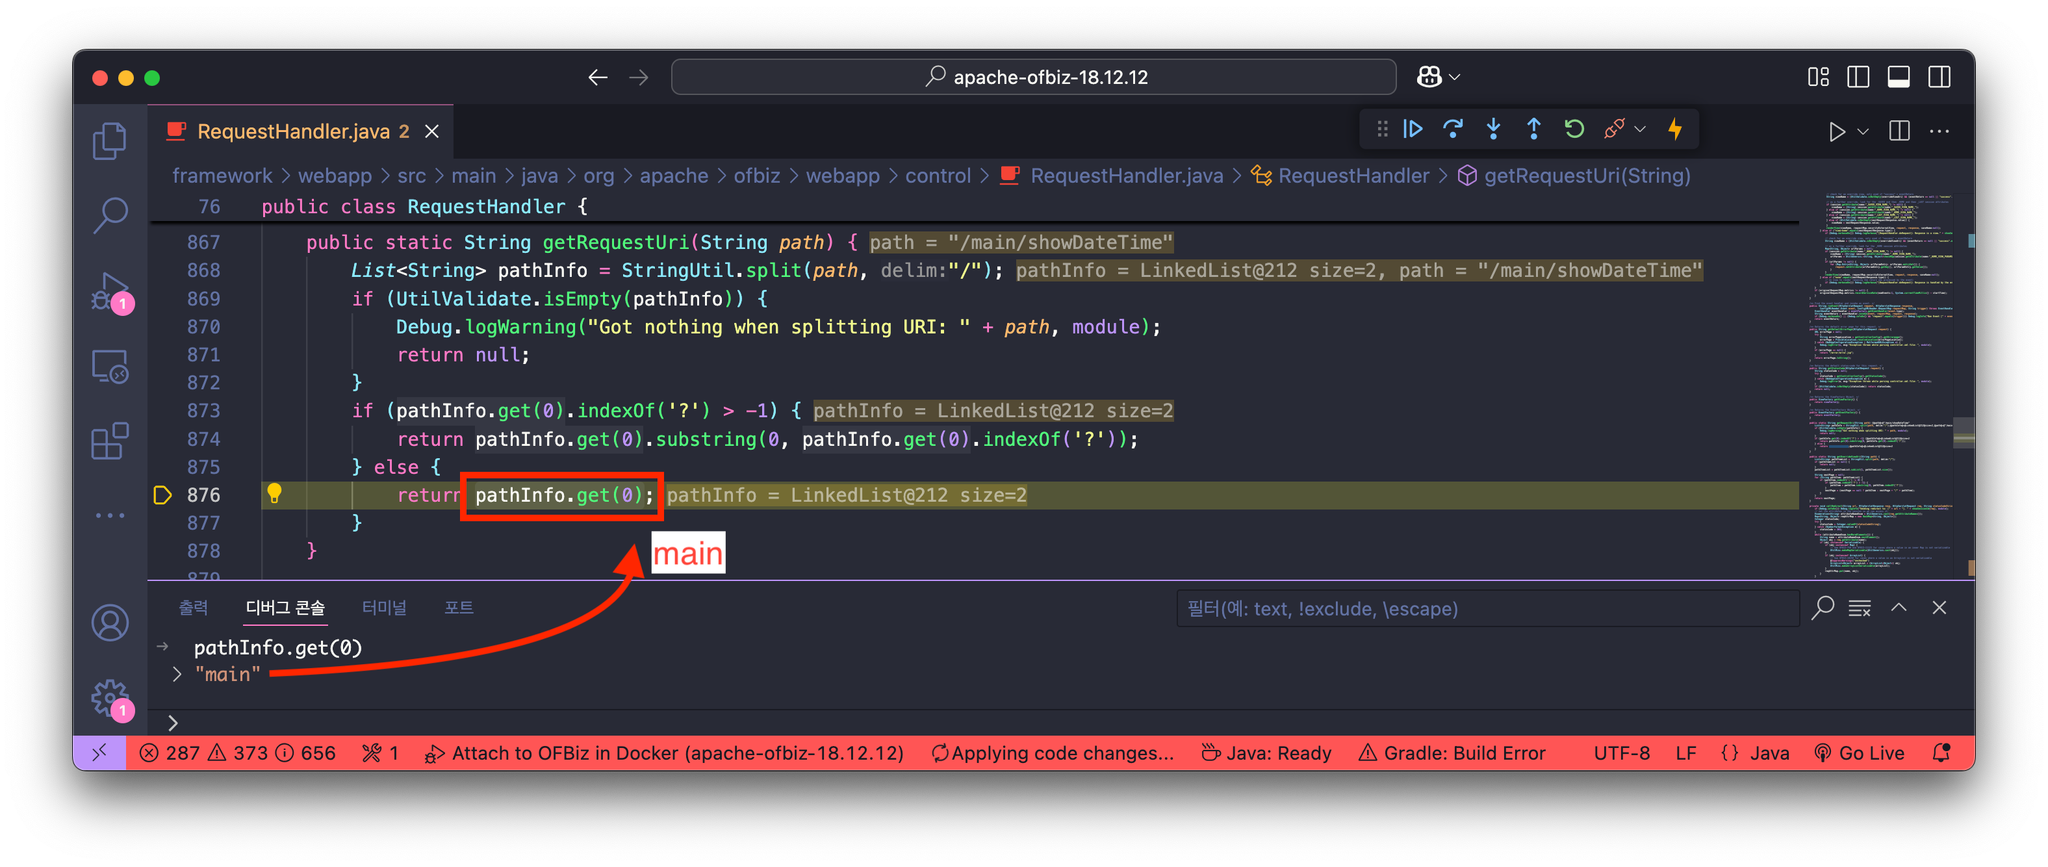Open editor More Actions menu
The image size is (2048, 867).
pos(1940,131)
